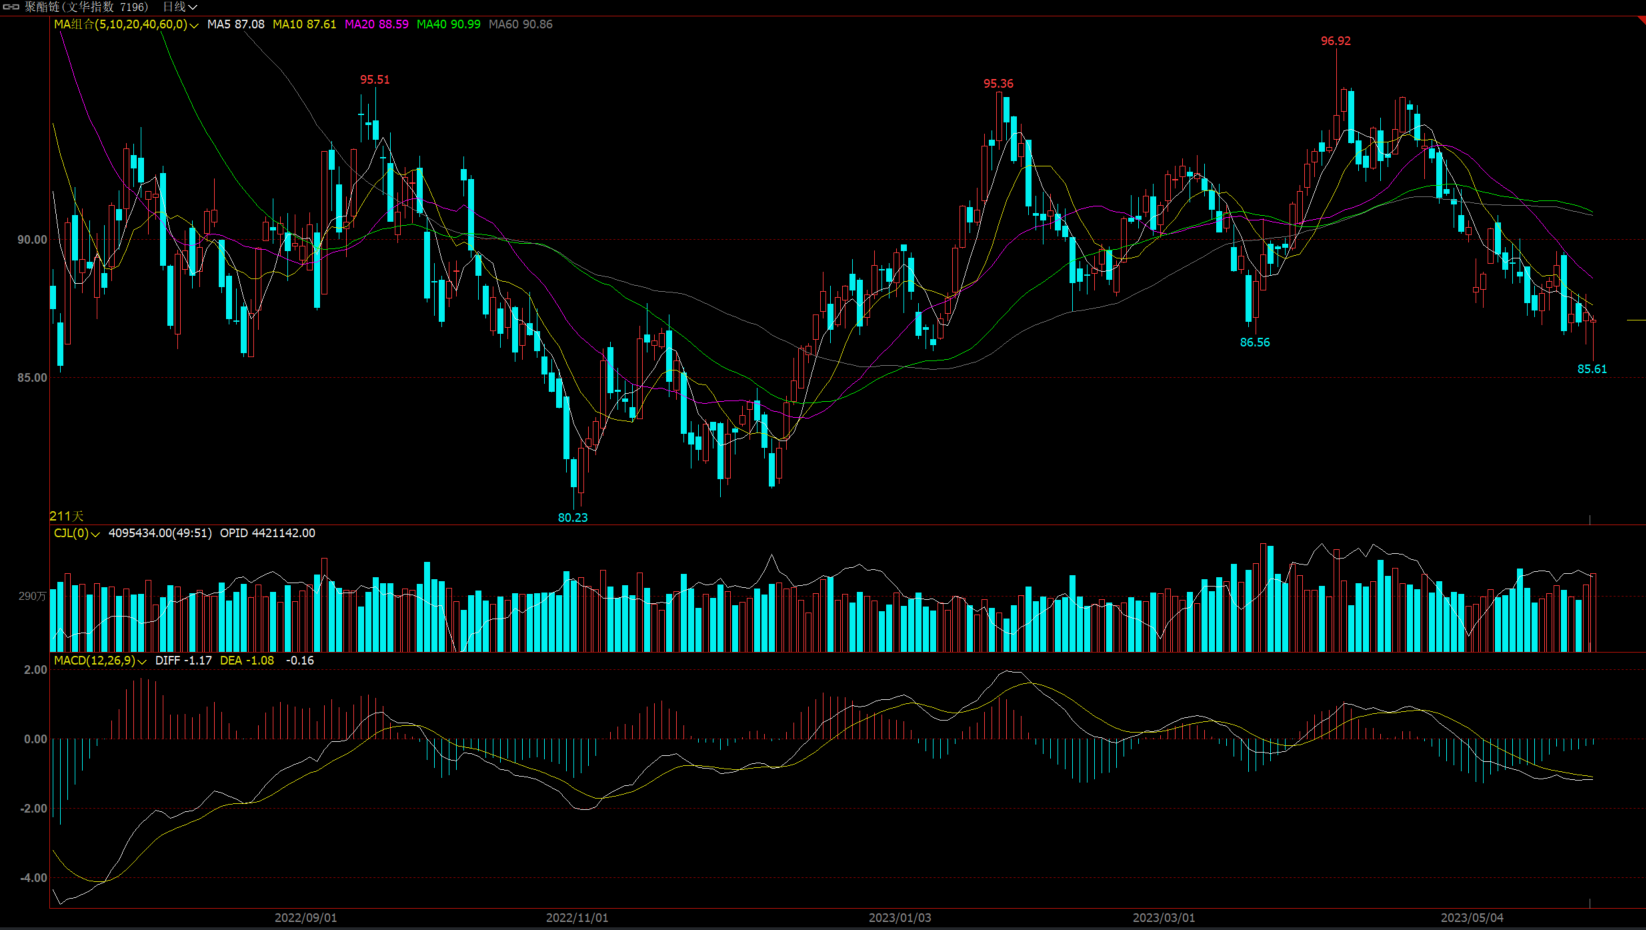
Task: Click the -0.16 MACD histogram value
Action: pos(300,660)
